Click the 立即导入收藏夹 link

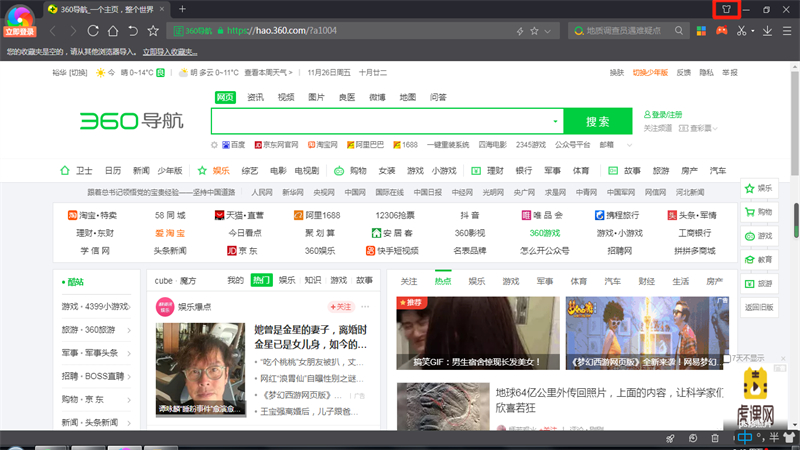(x=170, y=52)
